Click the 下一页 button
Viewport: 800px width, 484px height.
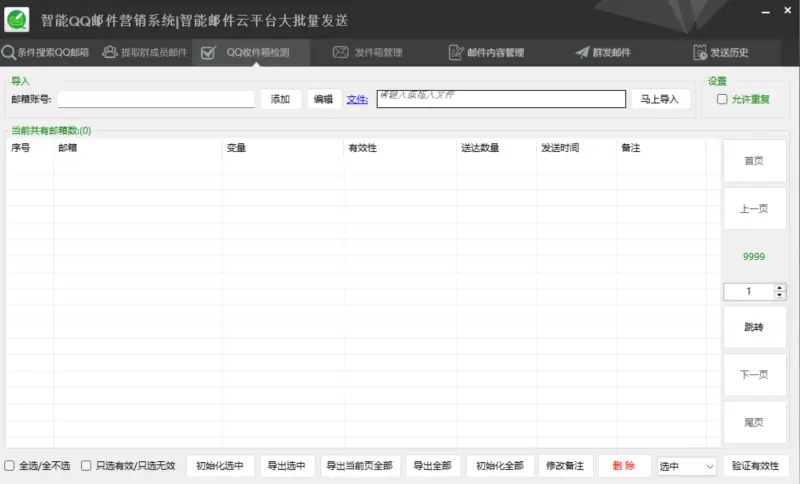[x=754, y=374]
